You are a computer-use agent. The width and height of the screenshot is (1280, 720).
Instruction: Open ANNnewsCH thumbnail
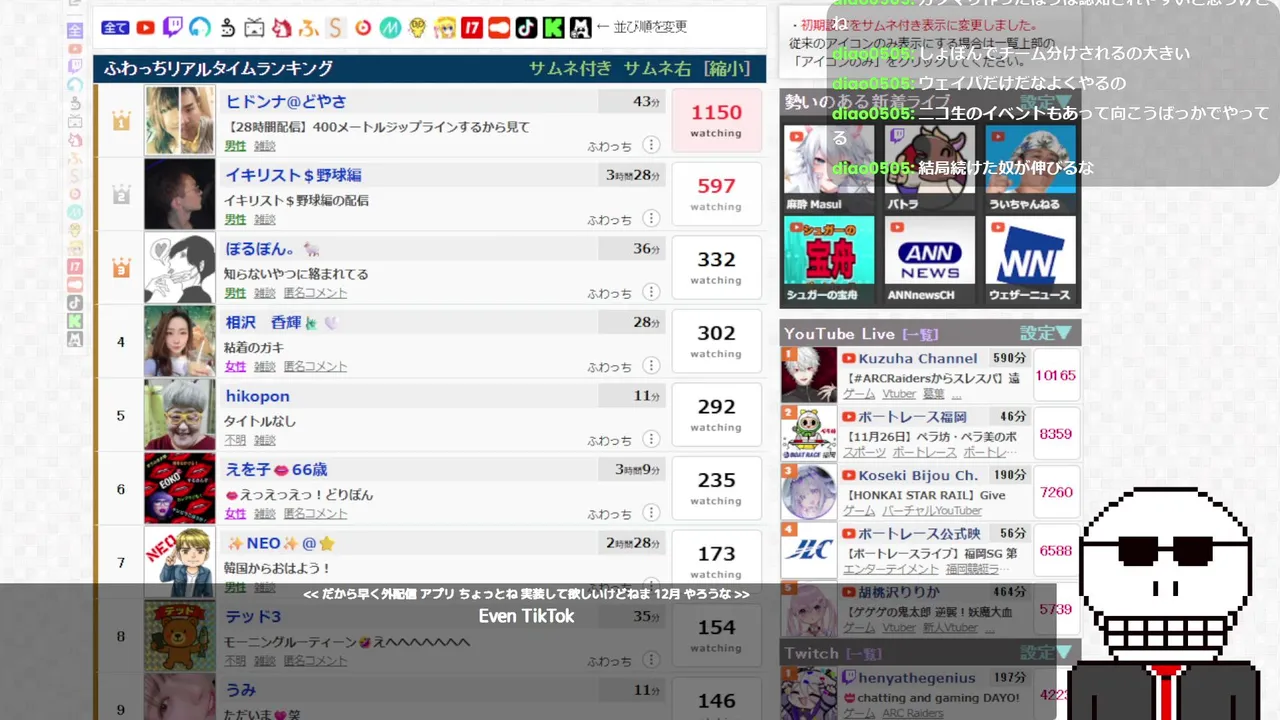click(929, 260)
